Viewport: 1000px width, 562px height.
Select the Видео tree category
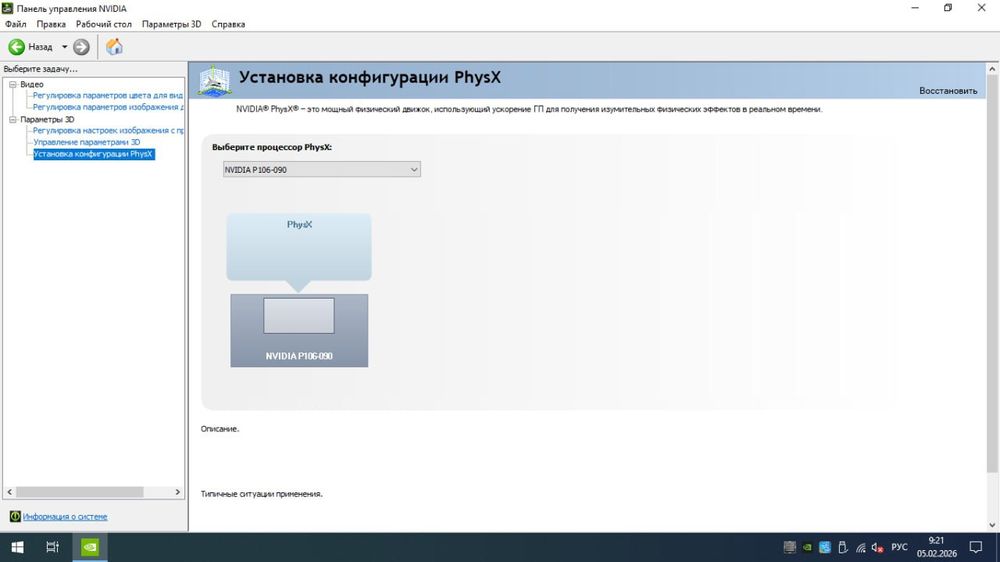pos(32,84)
